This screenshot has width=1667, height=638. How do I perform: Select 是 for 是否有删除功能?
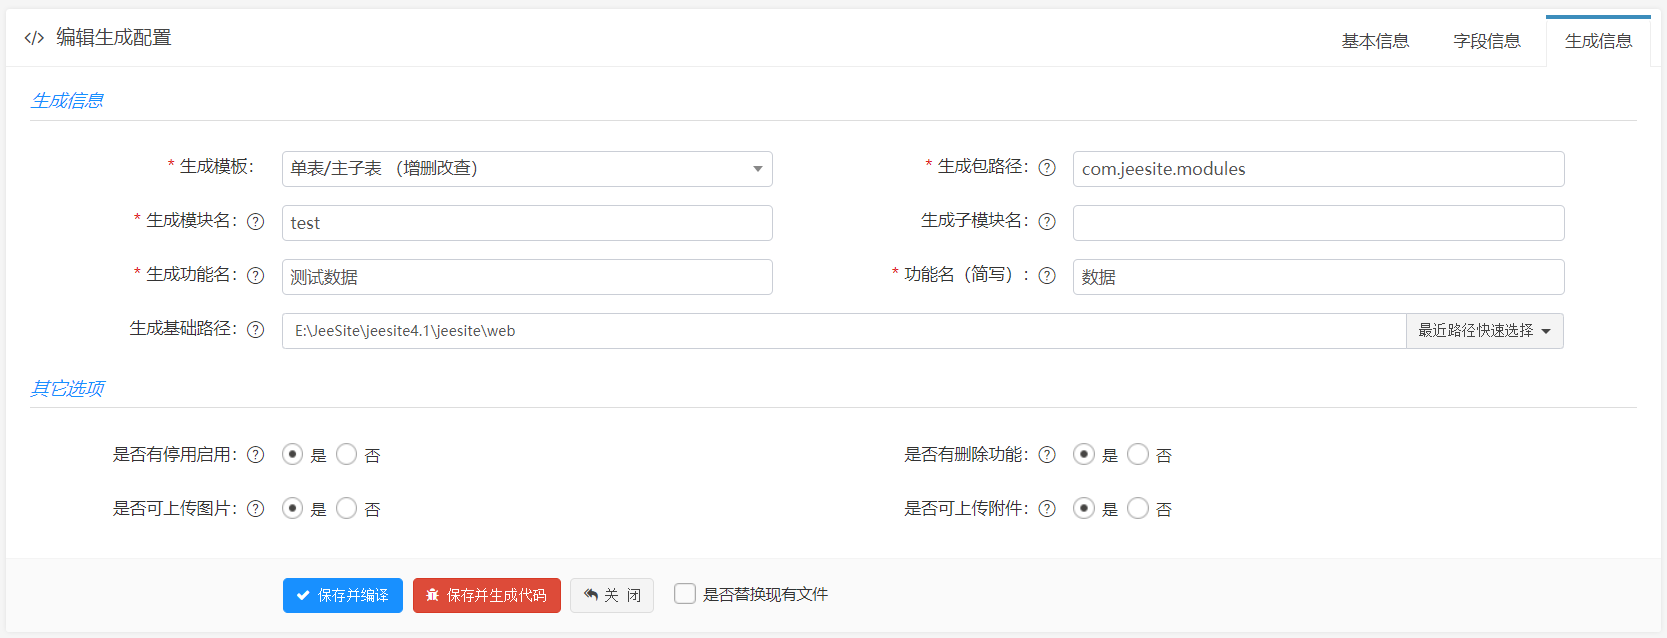(x=1083, y=455)
